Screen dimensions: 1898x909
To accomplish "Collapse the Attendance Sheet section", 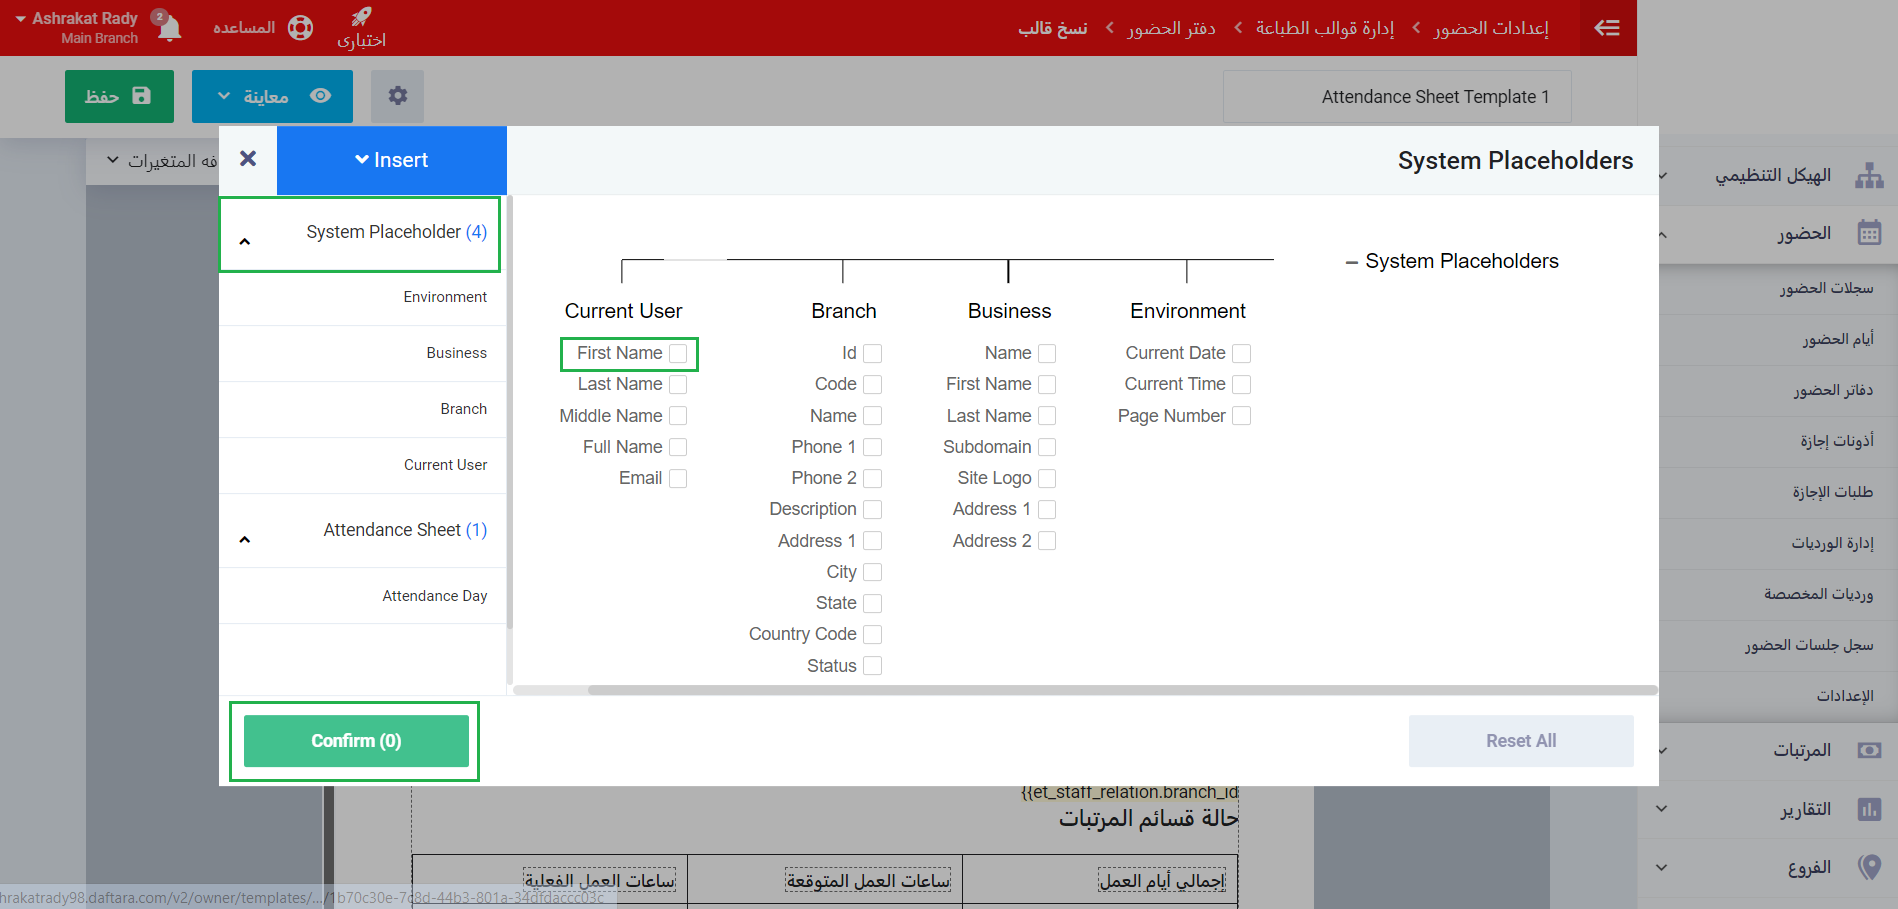I will 245,539.
